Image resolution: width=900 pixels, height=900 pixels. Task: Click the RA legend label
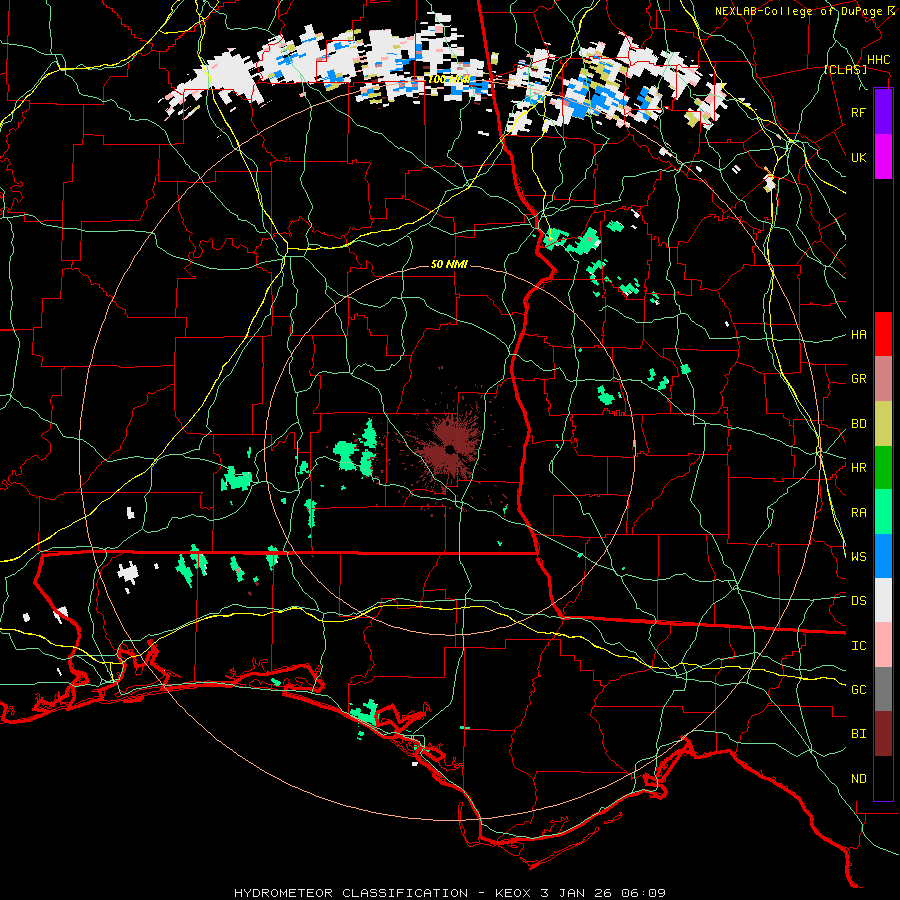[x=858, y=513]
